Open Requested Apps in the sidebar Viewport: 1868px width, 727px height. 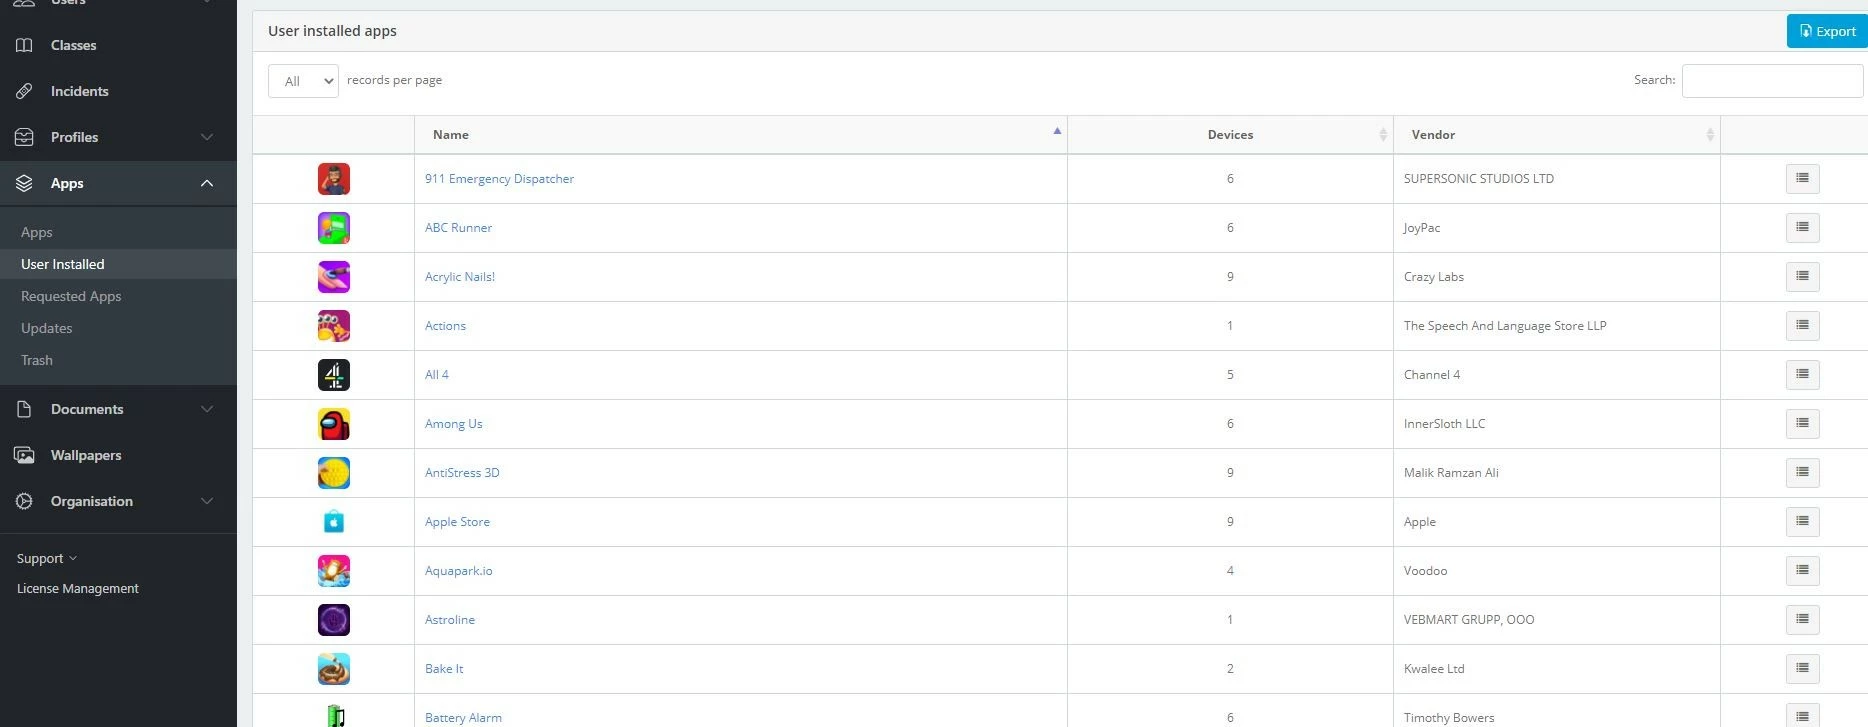tap(71, 296)
